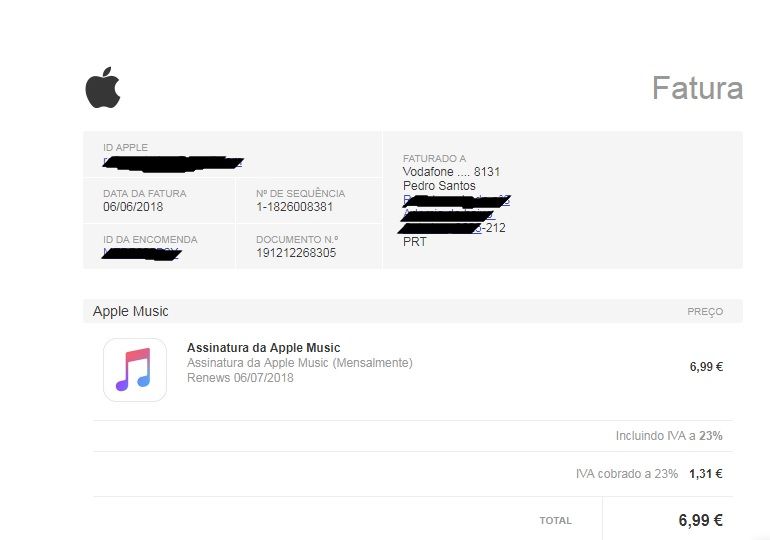Click the name Pedro Santos
The width and height of the screenshot is (770, 540).
click(x=439, y=186)
